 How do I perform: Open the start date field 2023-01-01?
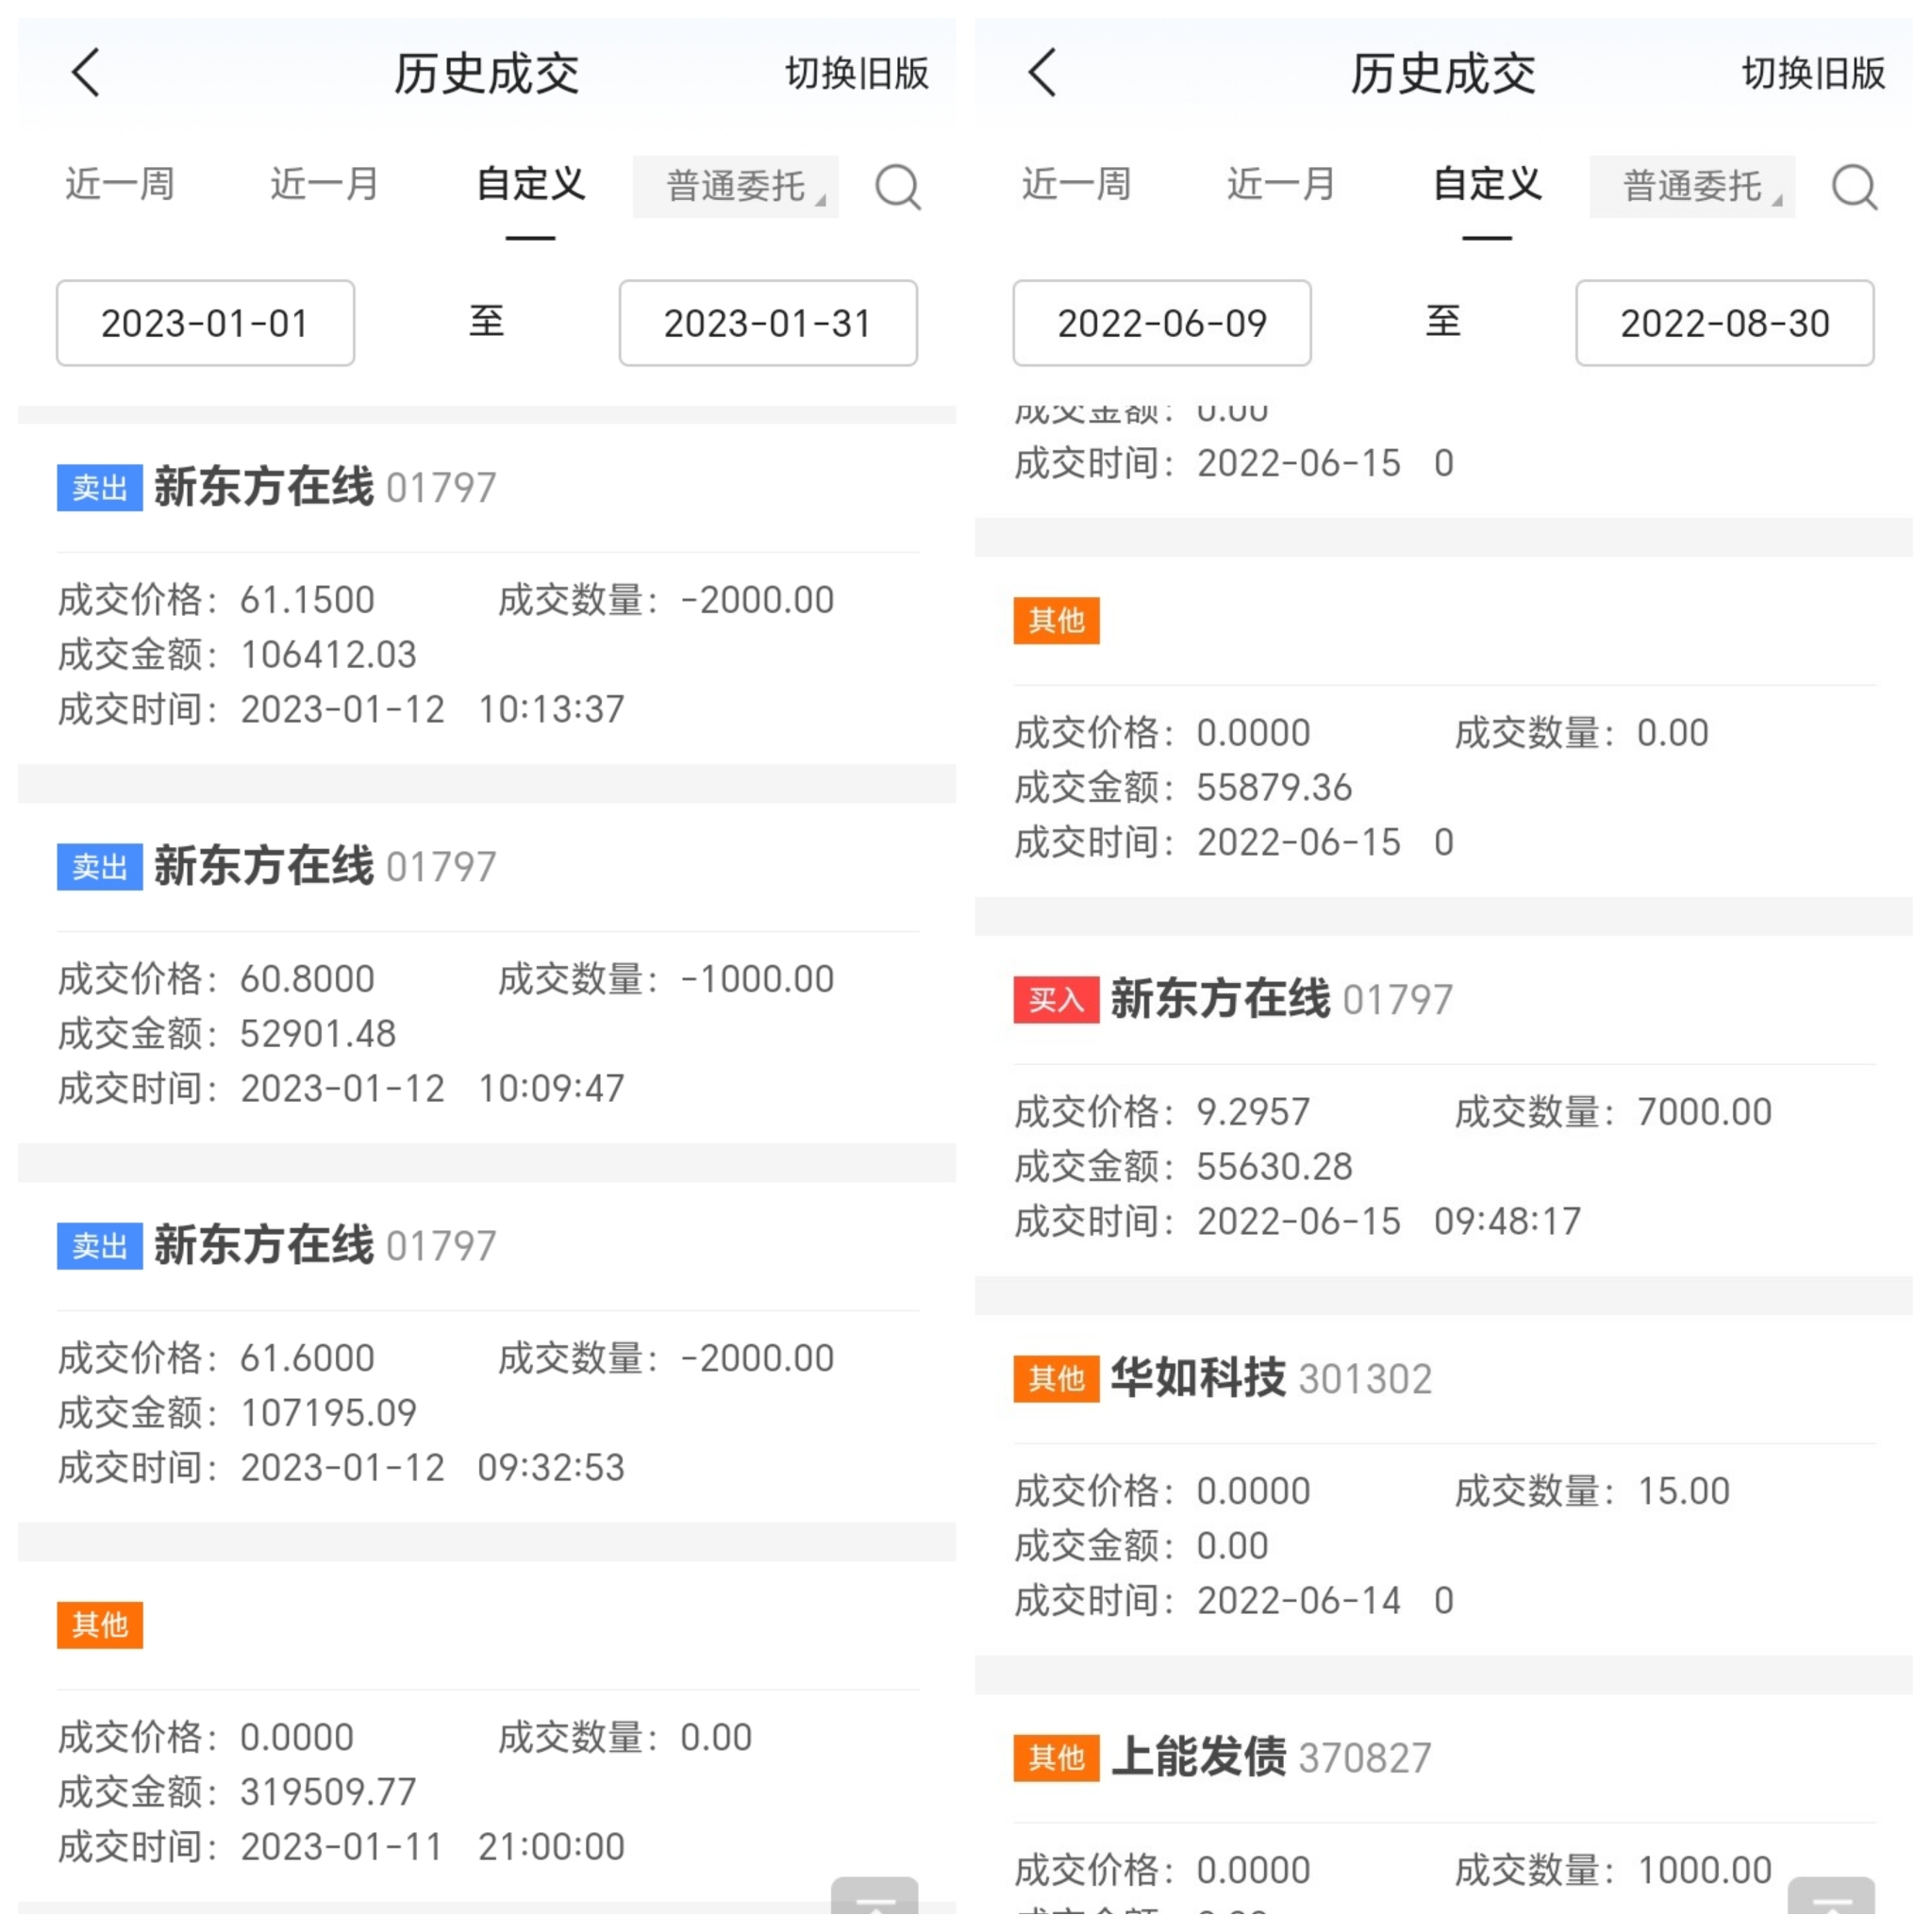coord(205,323)
